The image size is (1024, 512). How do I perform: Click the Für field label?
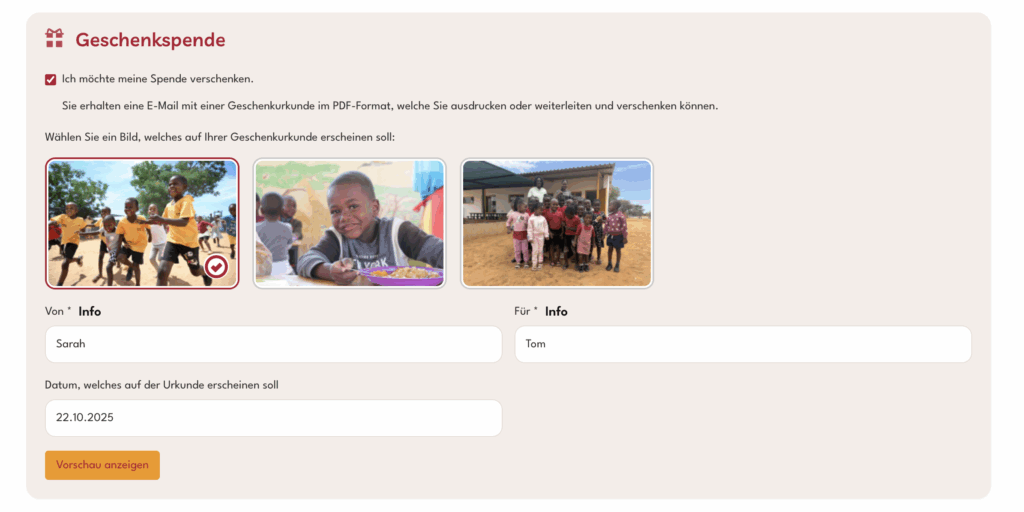click(x=522, y=312)
